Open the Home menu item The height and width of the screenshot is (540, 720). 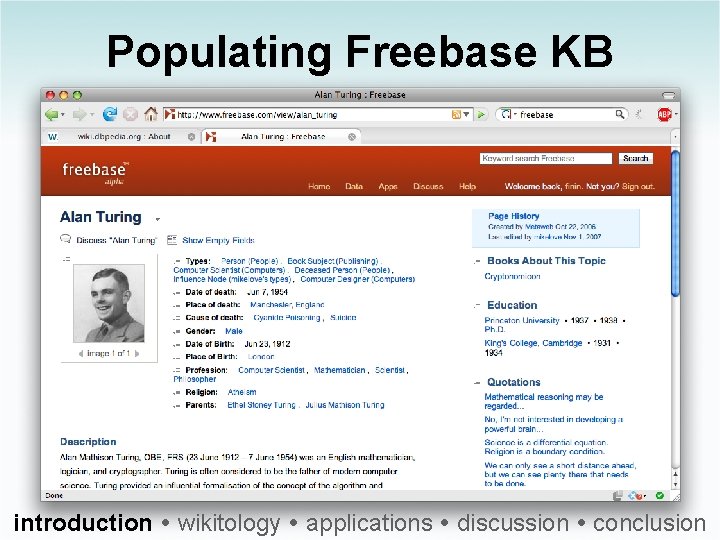pyautogui.click(x=319, y=186)
